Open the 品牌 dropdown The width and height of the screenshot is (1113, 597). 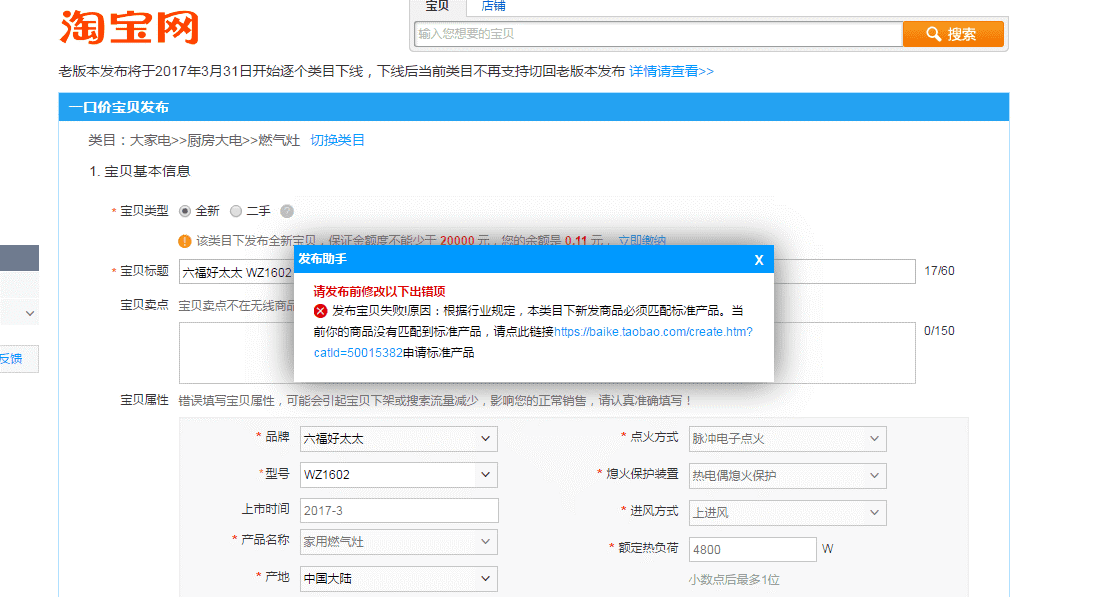398,439
